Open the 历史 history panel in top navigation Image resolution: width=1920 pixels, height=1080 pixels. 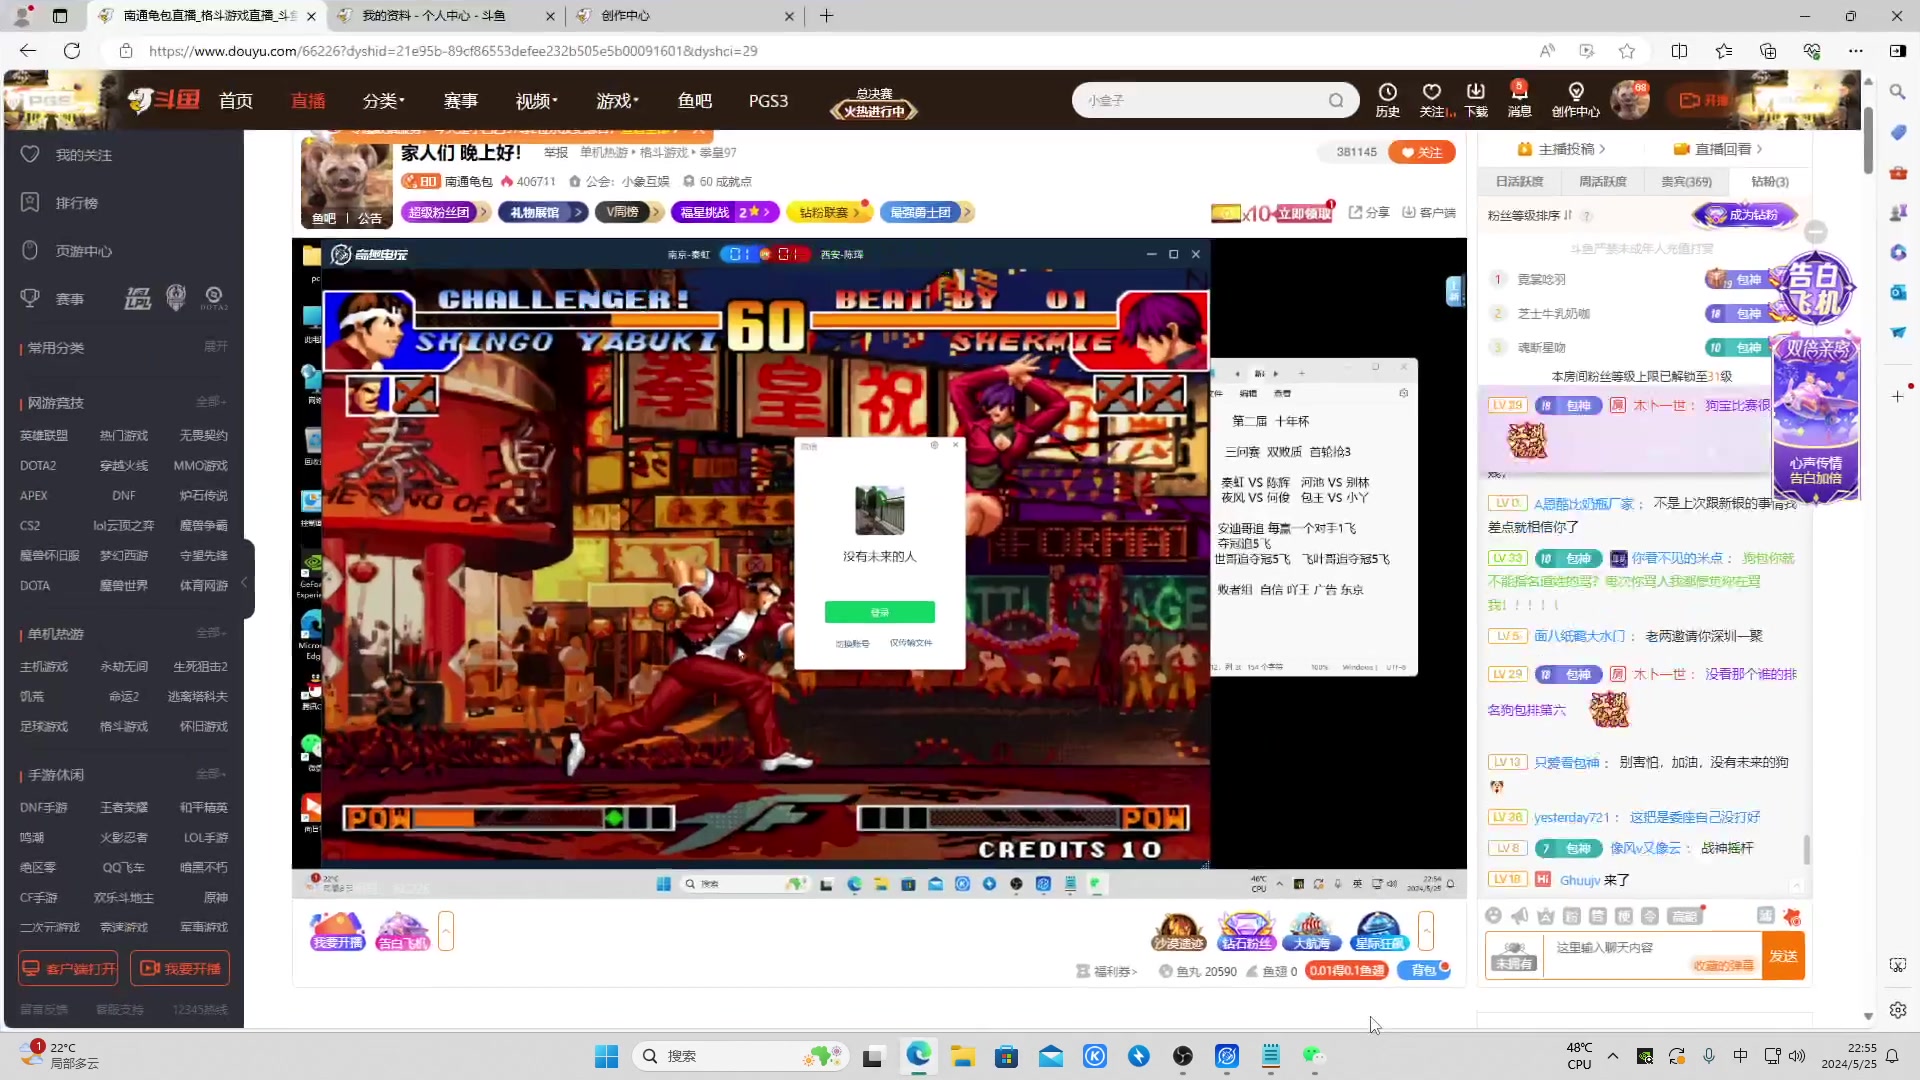point(1387,100)
